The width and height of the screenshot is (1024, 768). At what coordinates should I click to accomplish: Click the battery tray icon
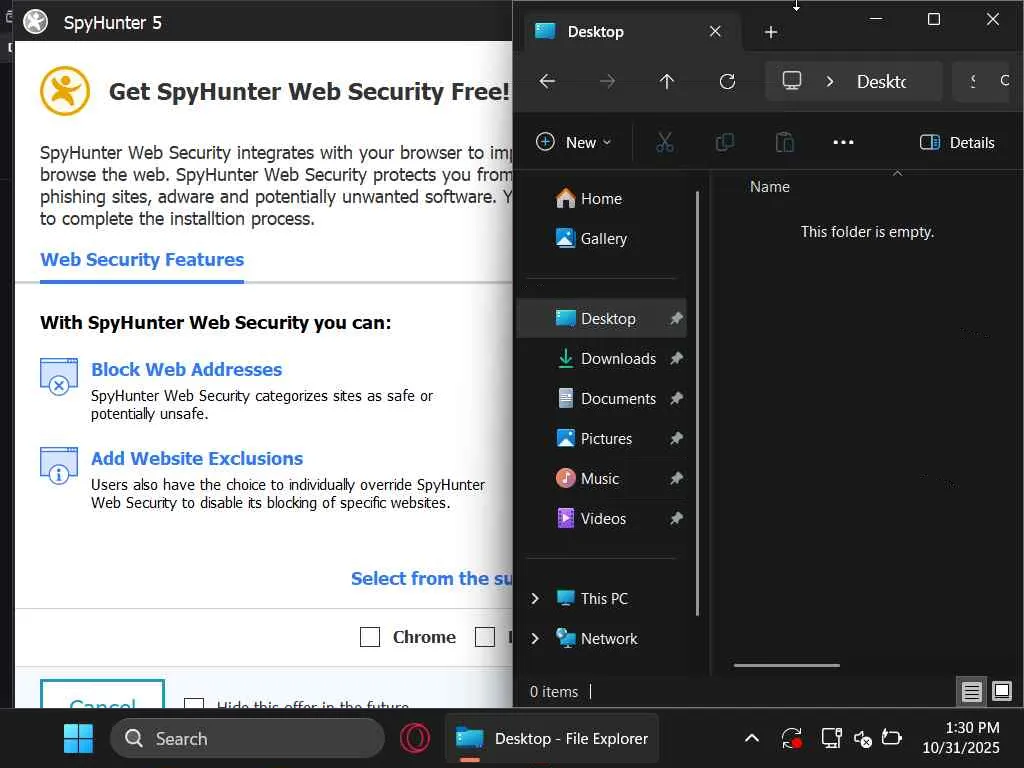coord(891,738)
